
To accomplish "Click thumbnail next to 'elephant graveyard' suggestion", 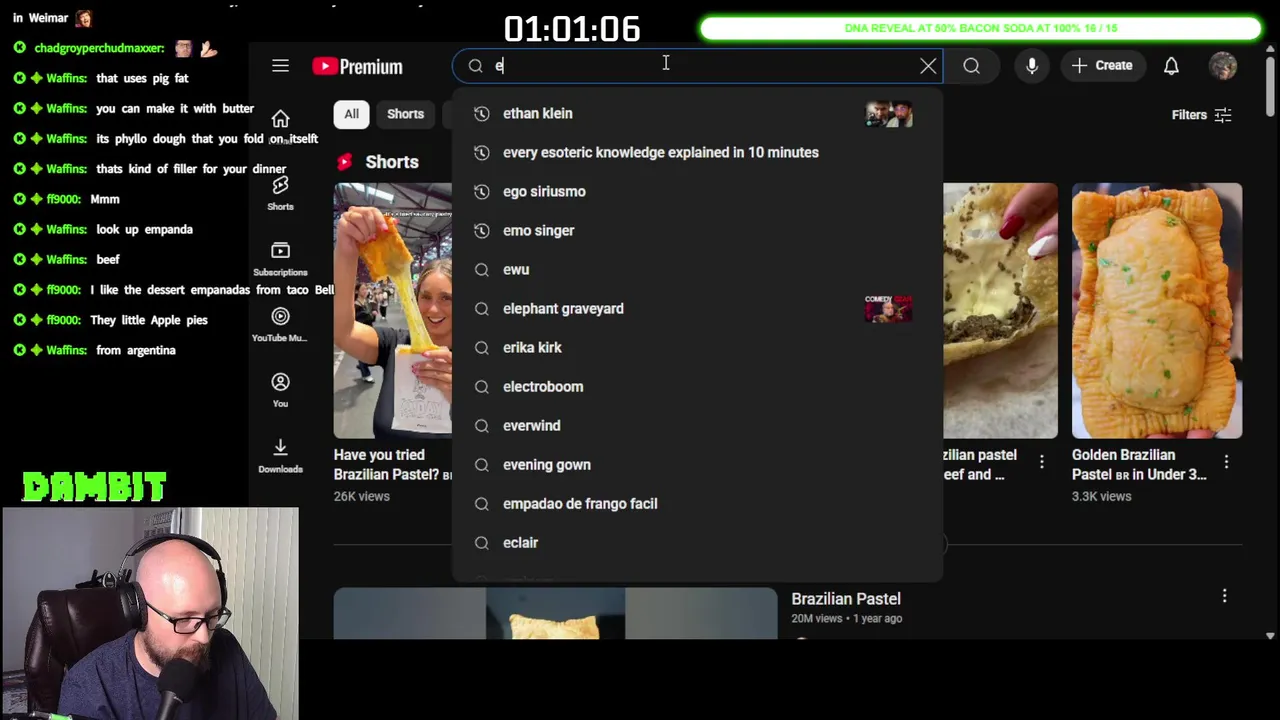I will point(888,309).
